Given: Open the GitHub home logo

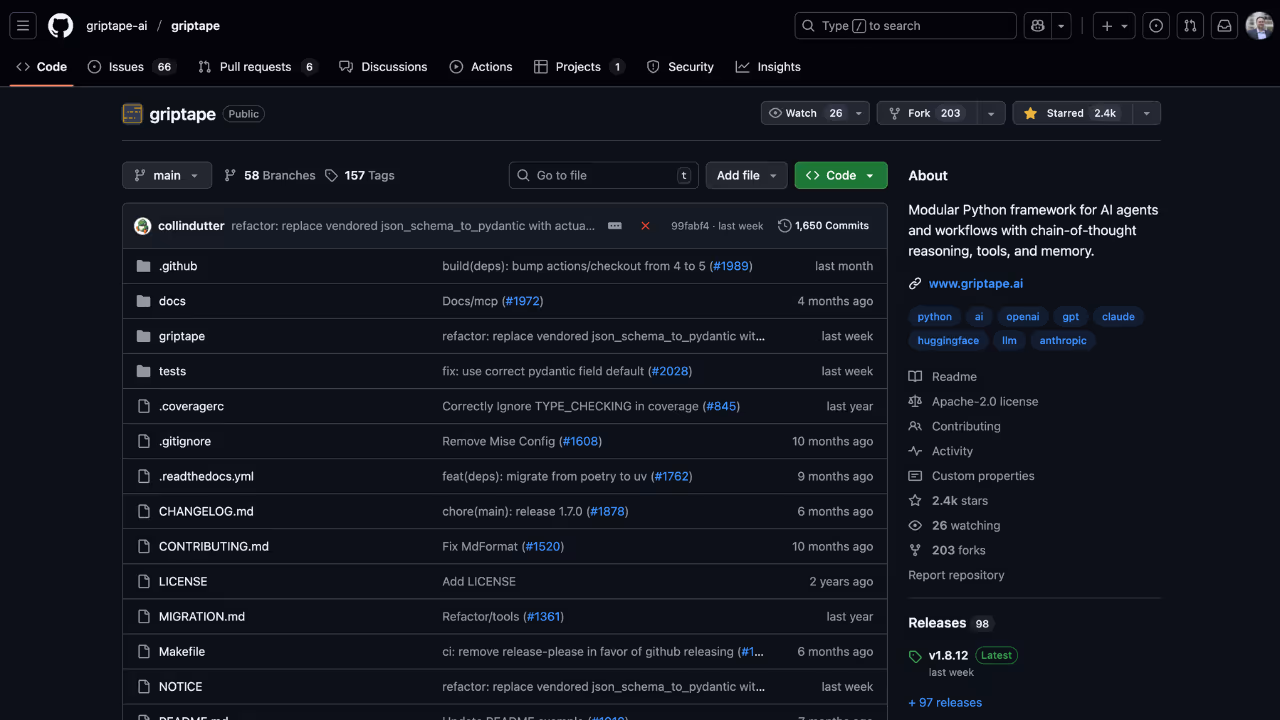Looking at the screenshot, I should coord(60,25).
